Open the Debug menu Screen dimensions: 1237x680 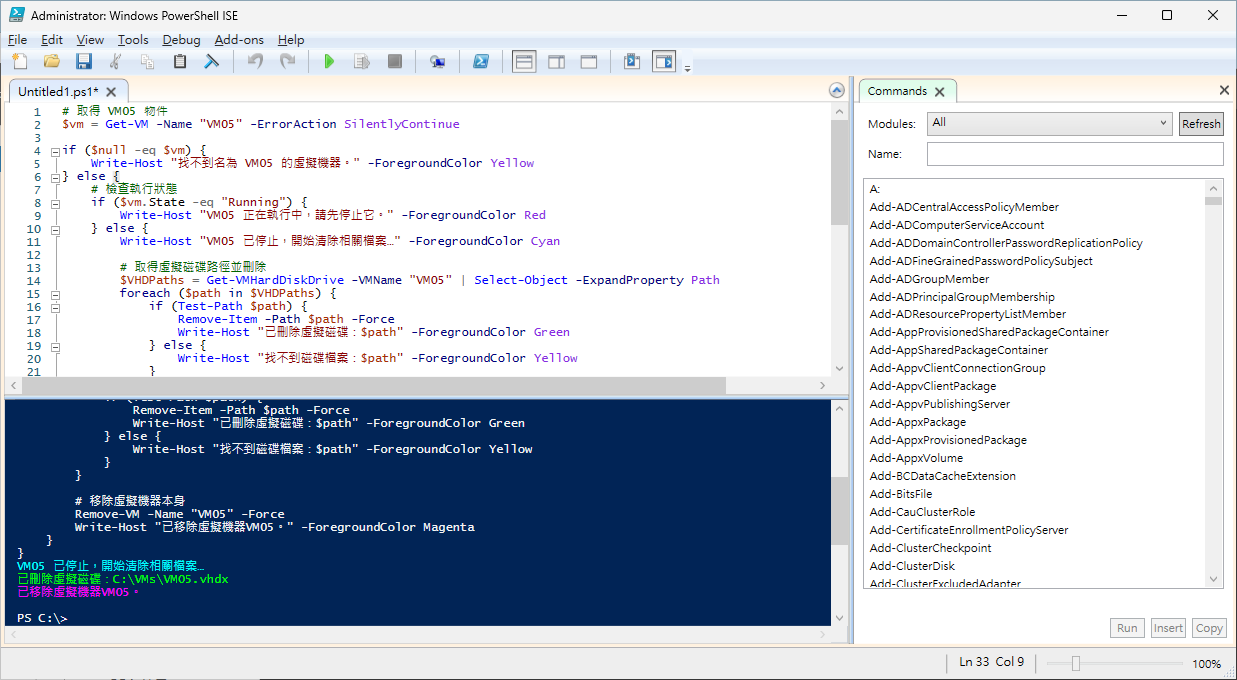coord(181,40)
